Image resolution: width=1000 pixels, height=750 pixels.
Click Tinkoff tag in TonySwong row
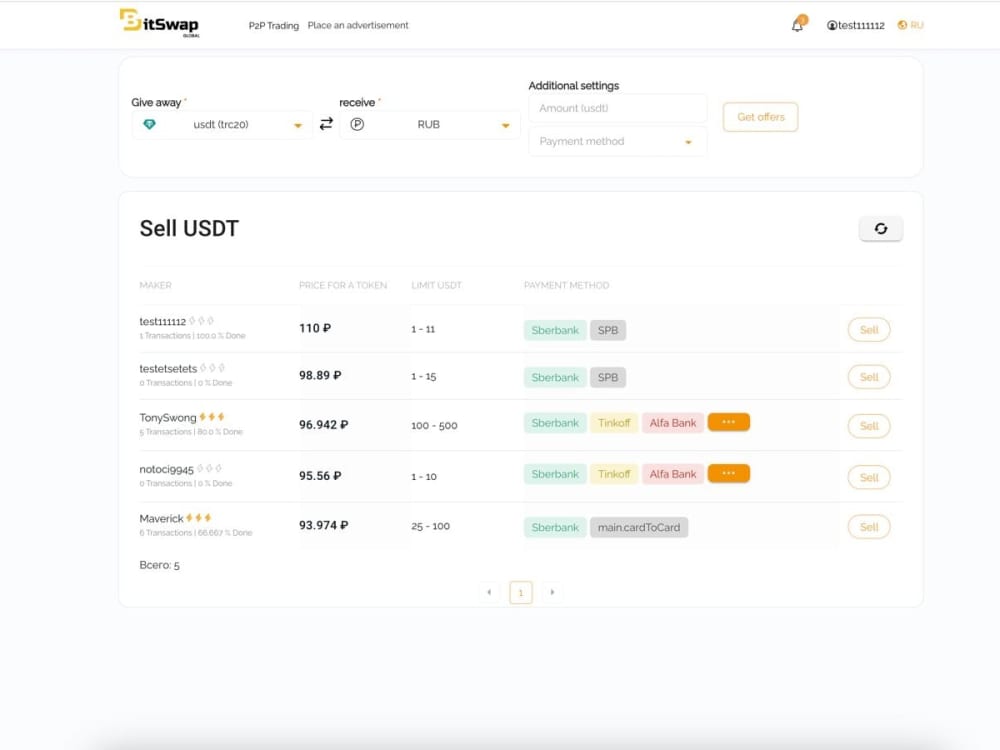614,423
